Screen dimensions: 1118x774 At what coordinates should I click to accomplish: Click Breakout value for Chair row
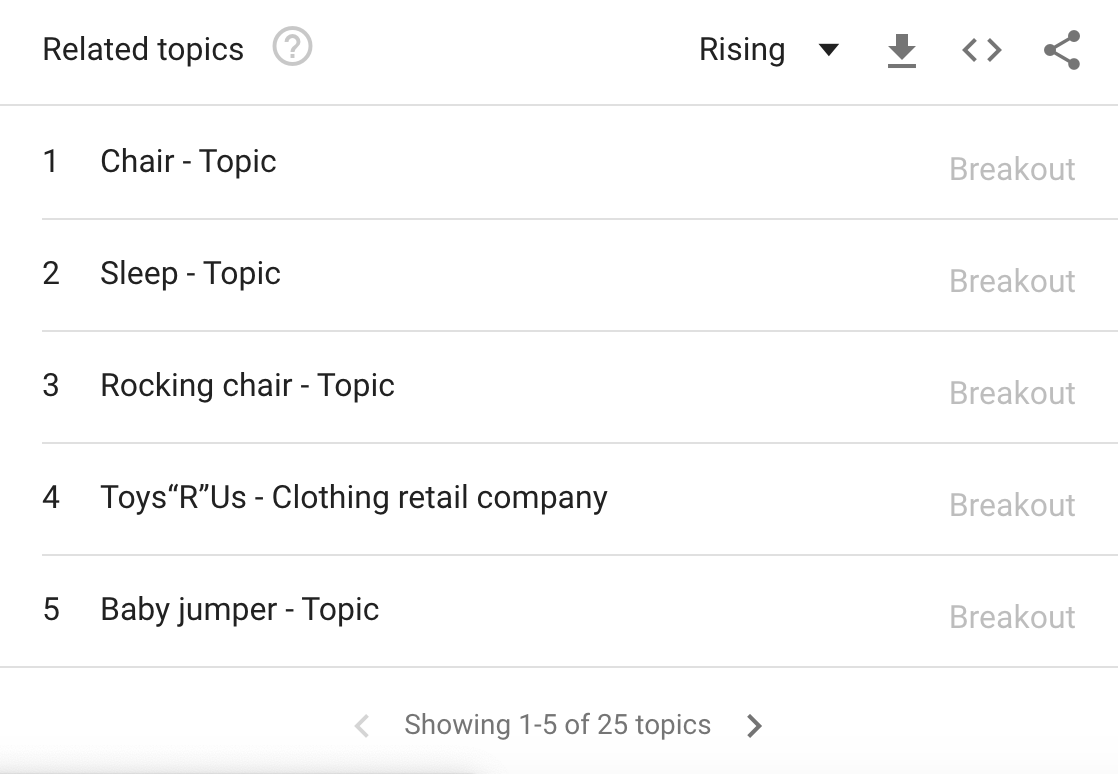pyautogui.click(x=1012, y=169)
